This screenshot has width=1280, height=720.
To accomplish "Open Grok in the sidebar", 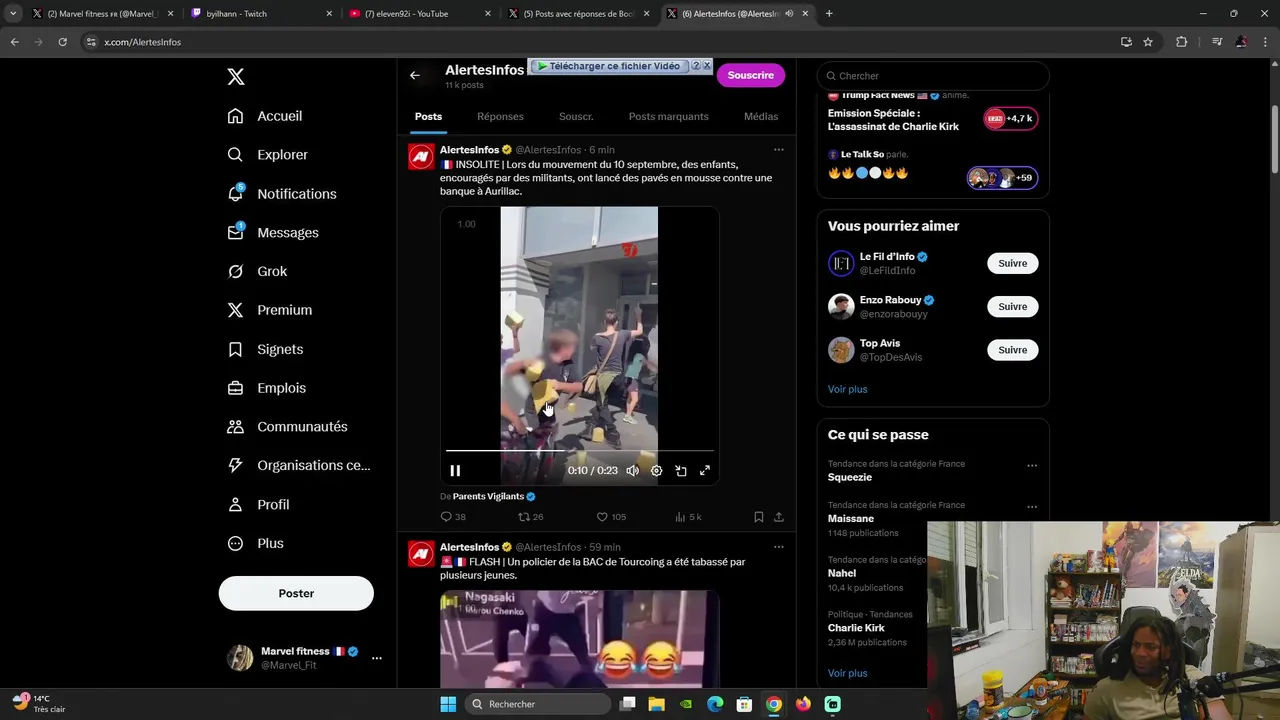I will pyautogui.click(x=257, y=271).
